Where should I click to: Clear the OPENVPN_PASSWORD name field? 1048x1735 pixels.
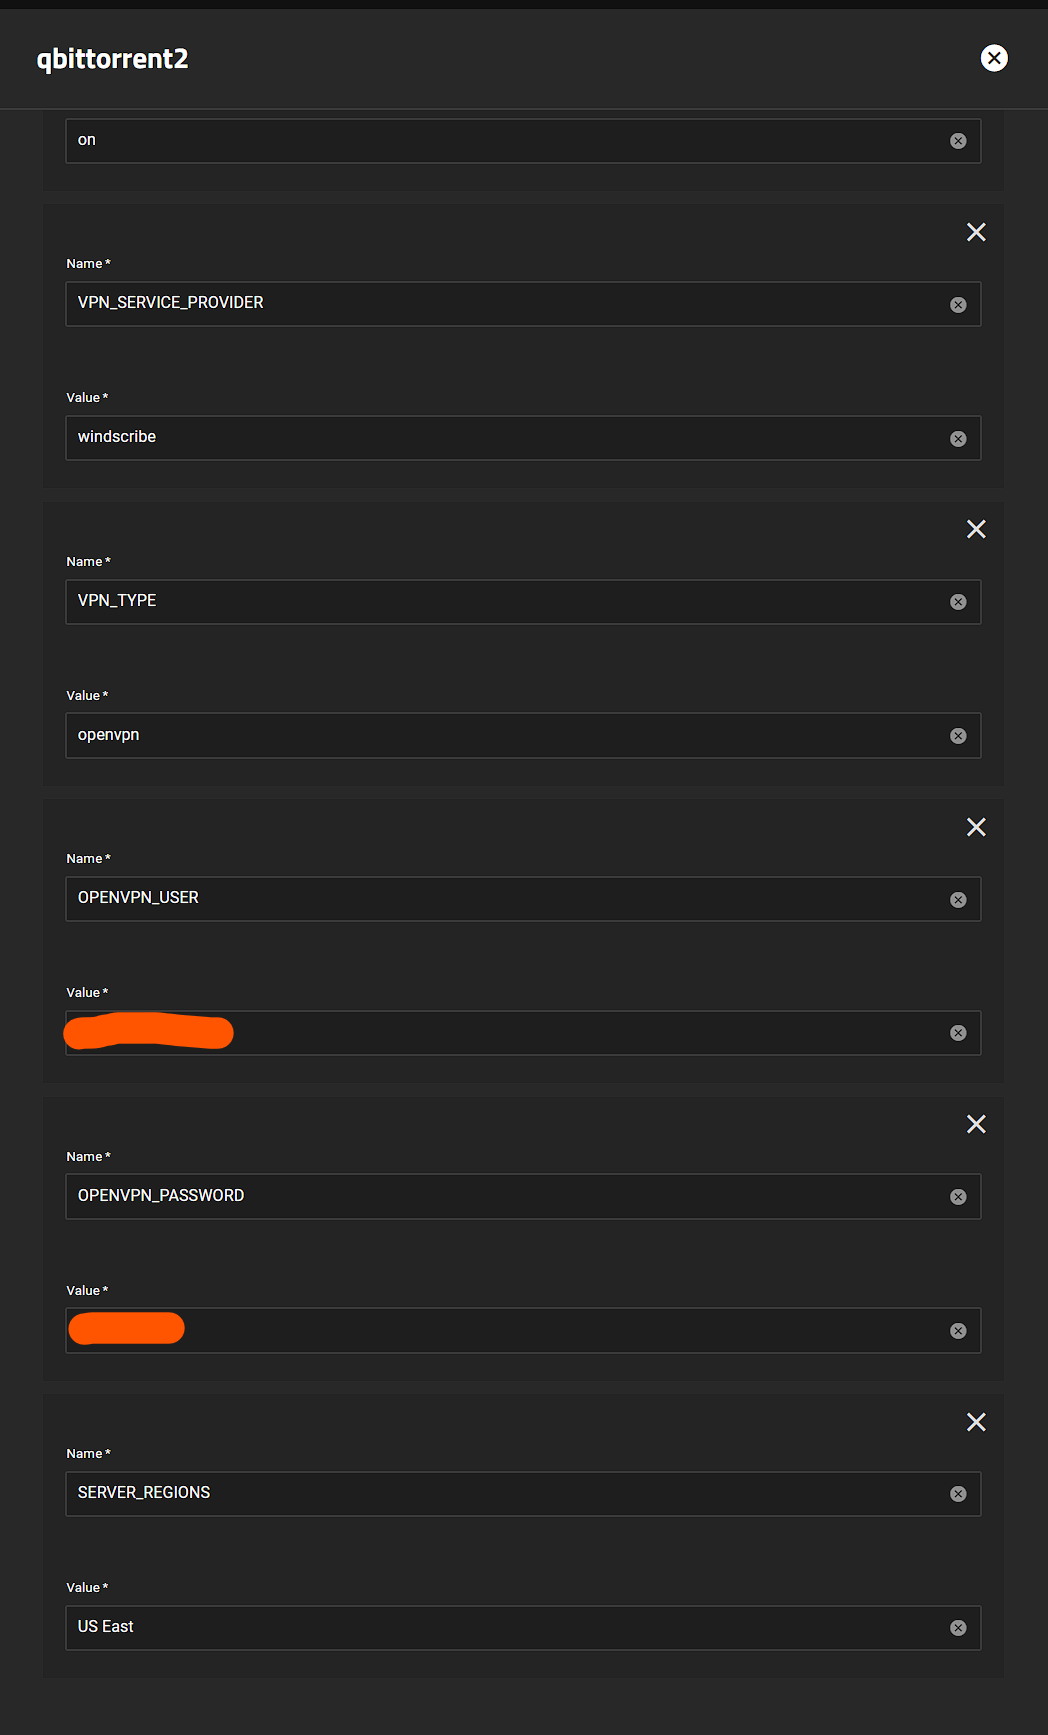[958, 1197]
